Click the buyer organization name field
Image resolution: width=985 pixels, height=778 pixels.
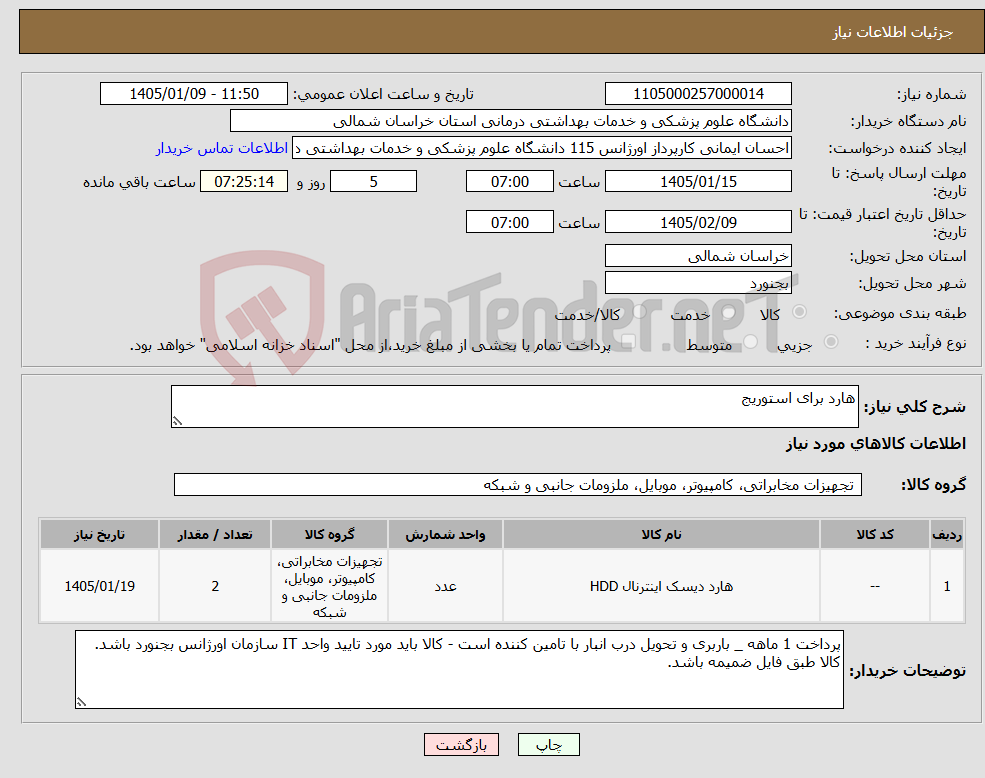(511, 121)
